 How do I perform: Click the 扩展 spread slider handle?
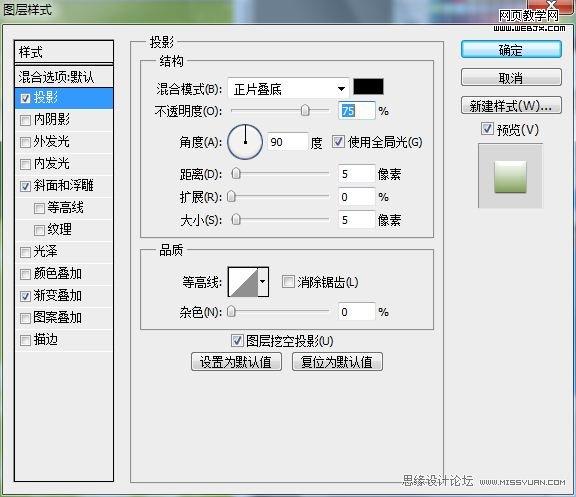click(x=231, y=197)
